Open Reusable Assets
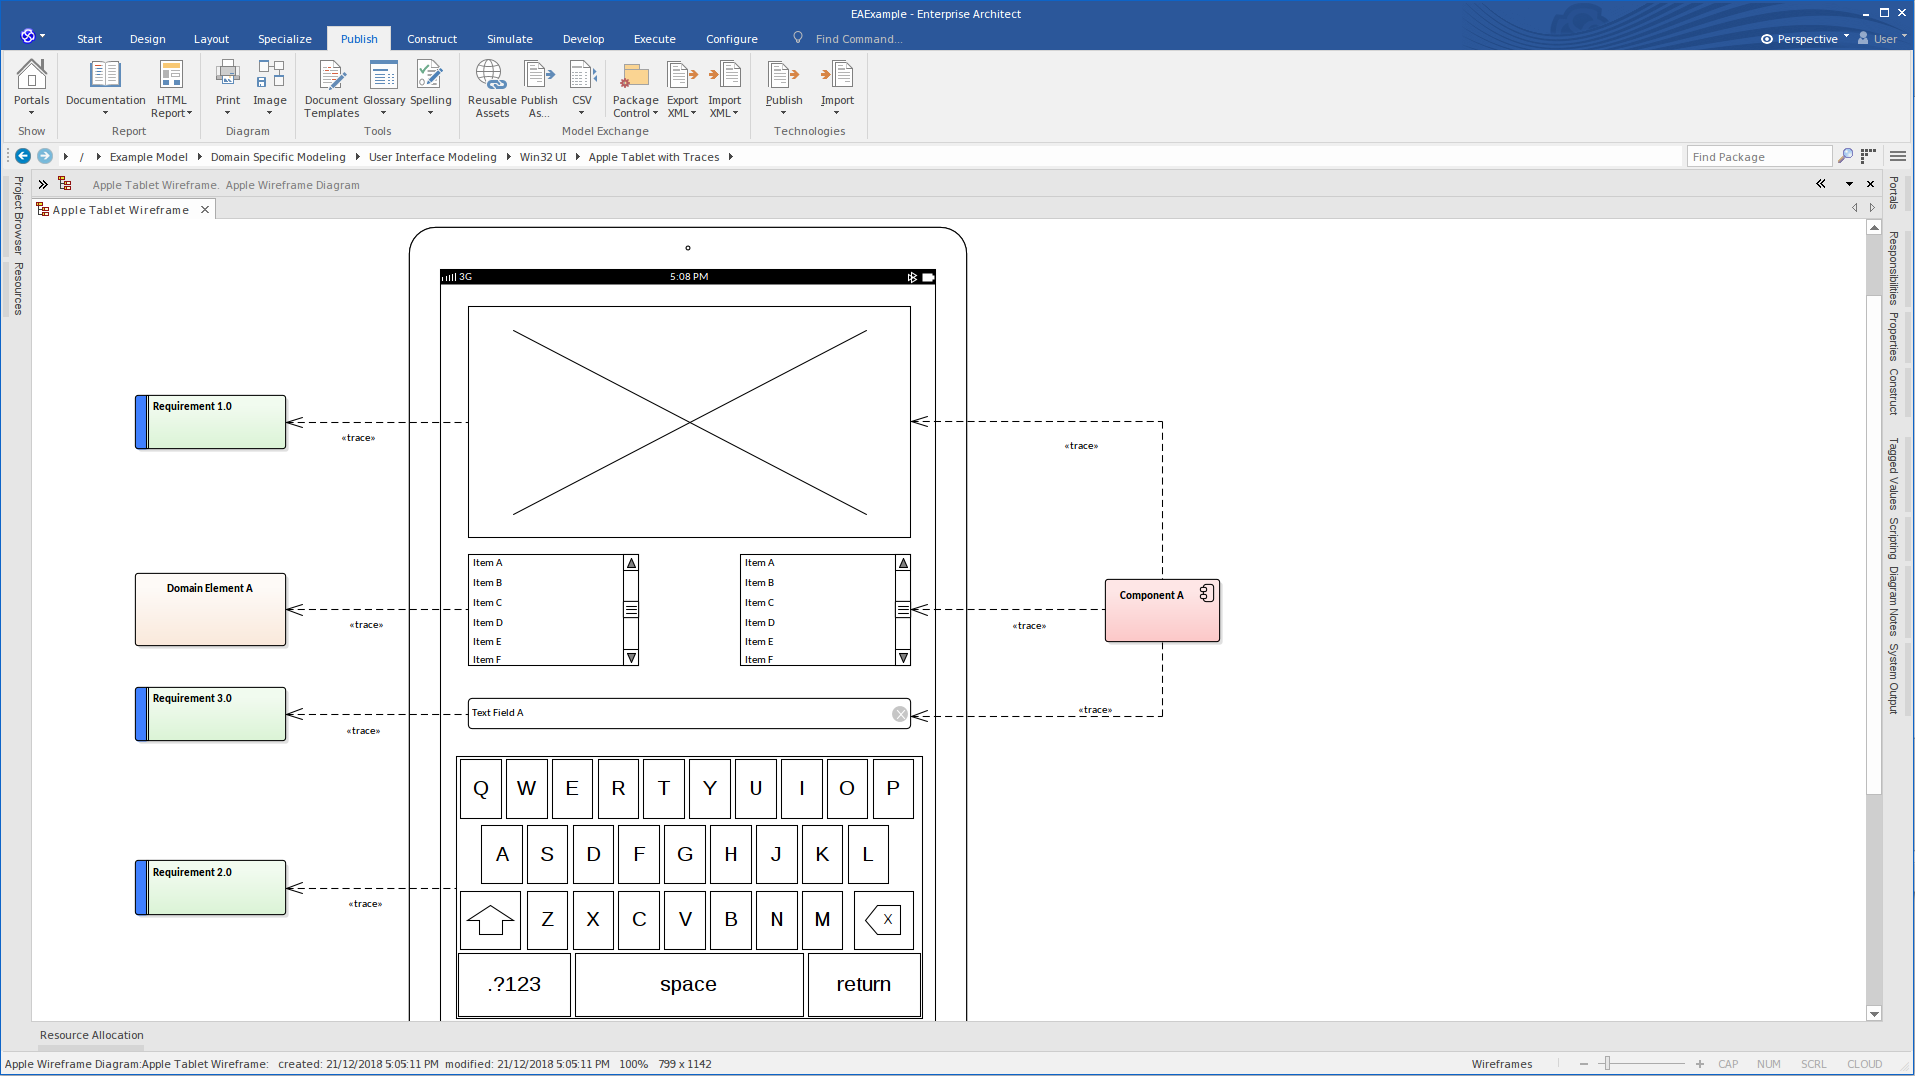This screenshot has width=1915, height=1076. (492, 88)
